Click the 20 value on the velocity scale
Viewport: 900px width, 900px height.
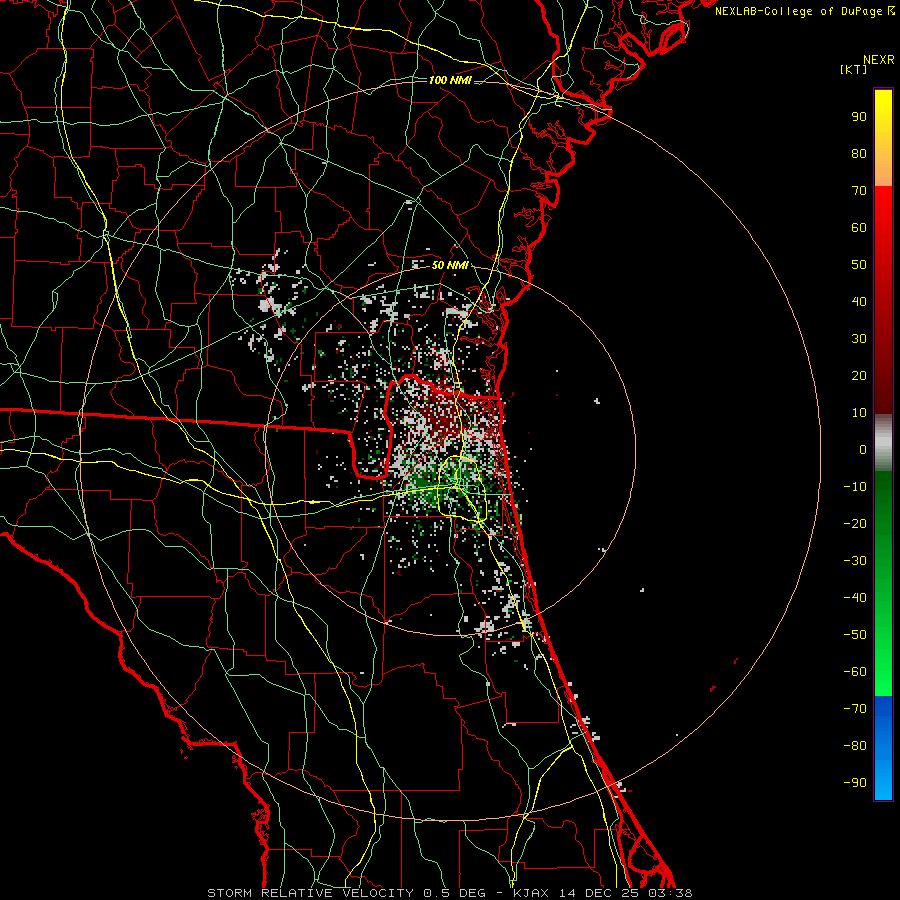859,375
